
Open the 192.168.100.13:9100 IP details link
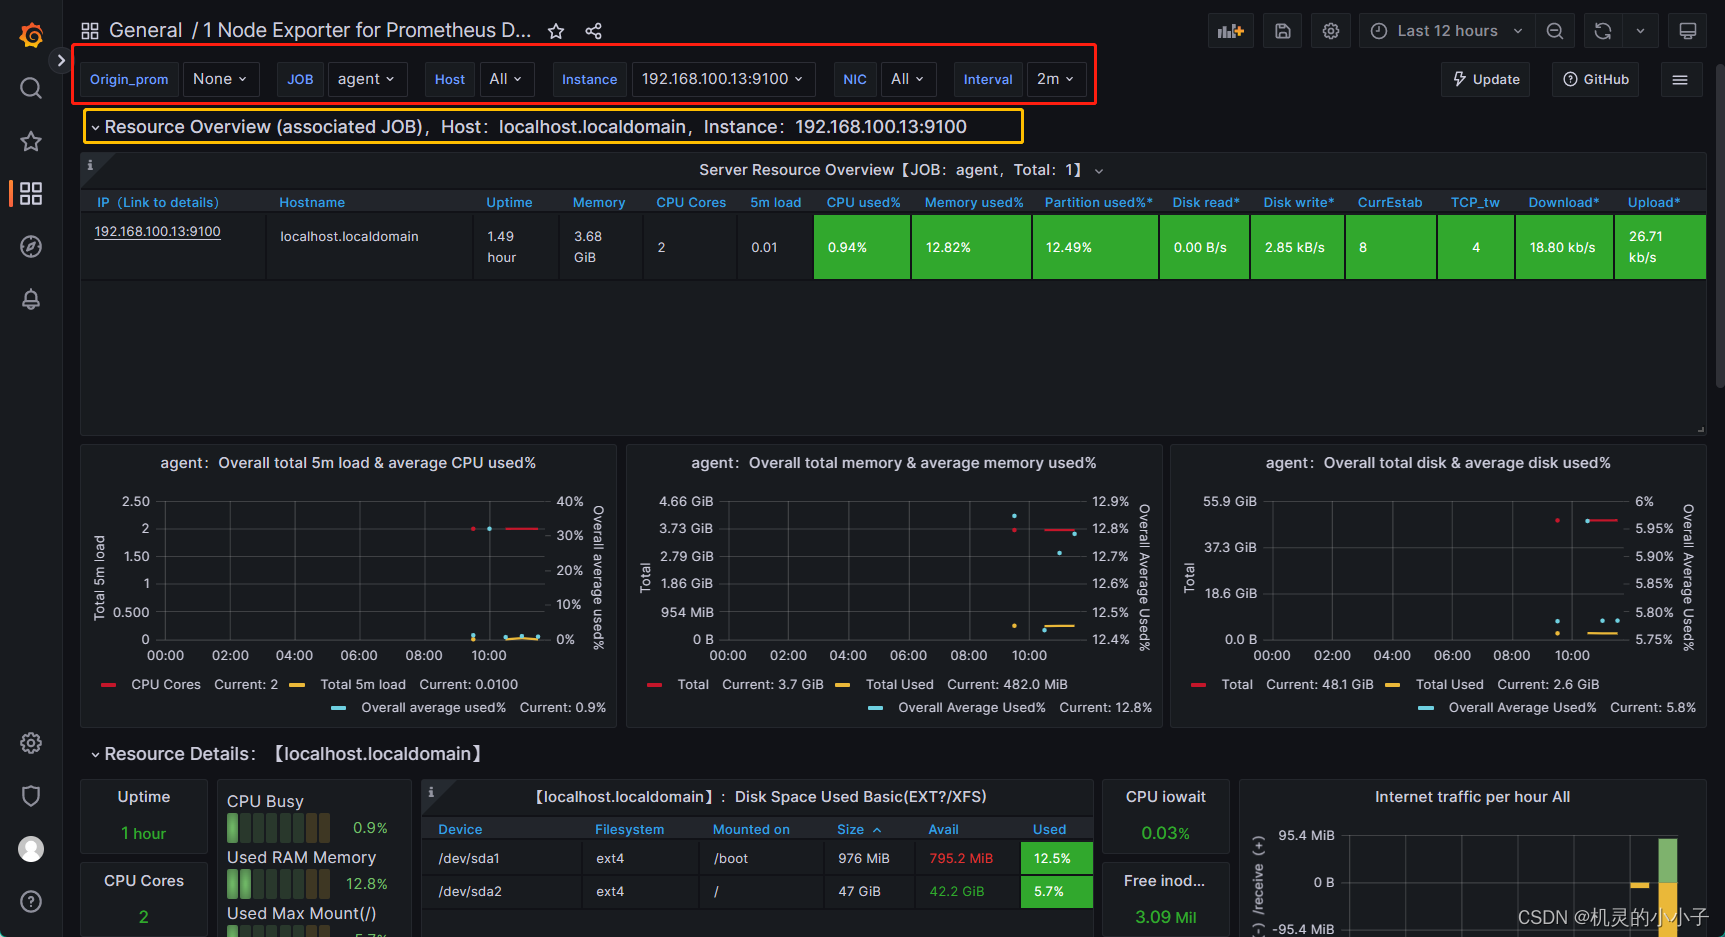(157, 231)
